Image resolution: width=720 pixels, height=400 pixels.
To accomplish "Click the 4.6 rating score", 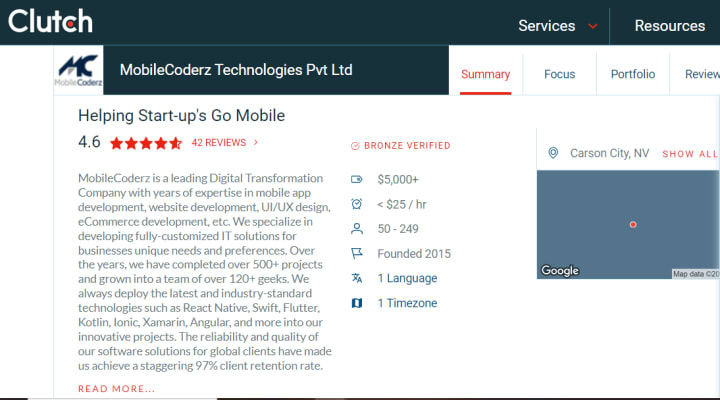I will [x=89, y=142].
